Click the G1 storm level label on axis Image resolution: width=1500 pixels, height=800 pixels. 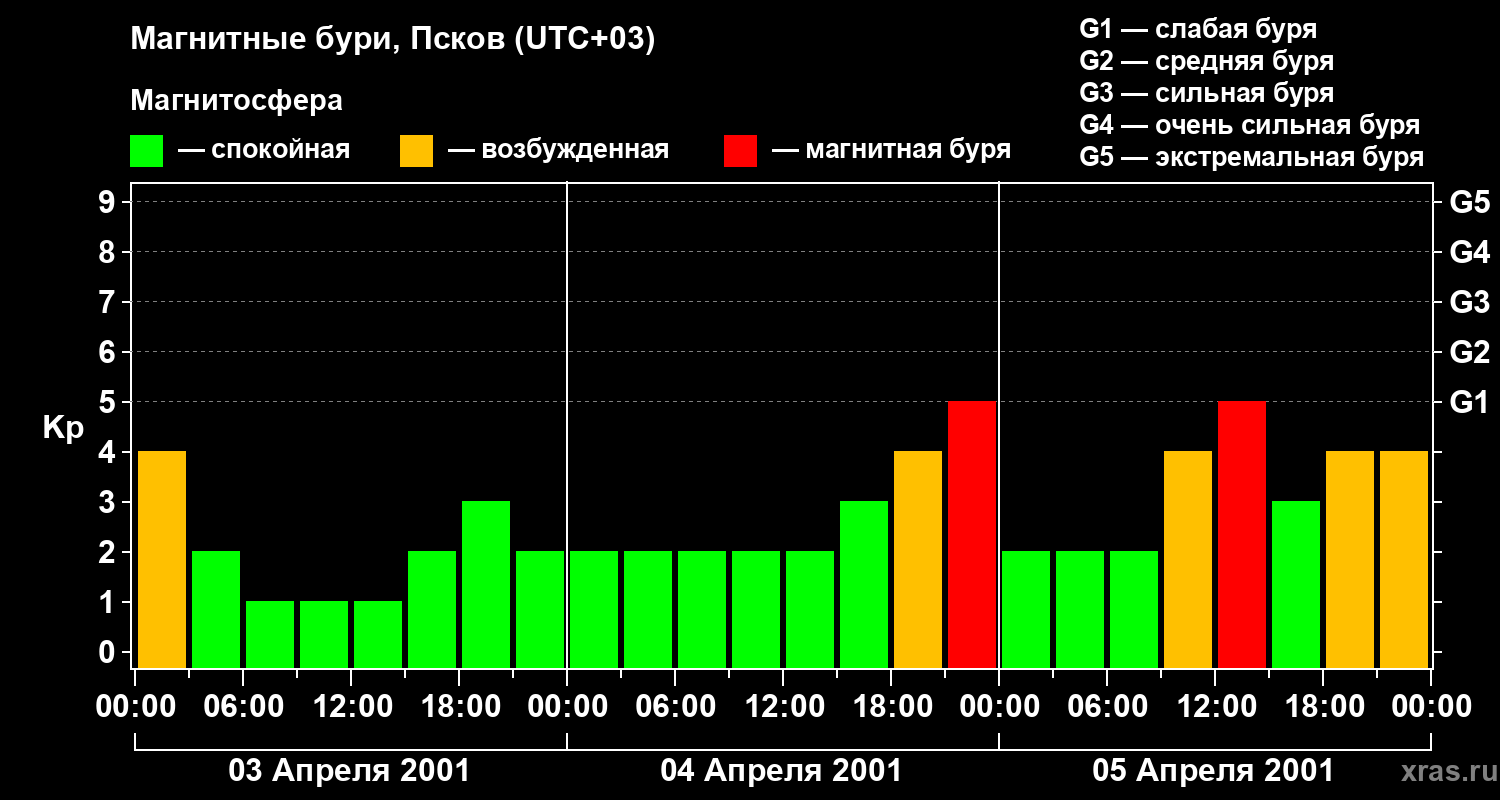coord(1469,402)
